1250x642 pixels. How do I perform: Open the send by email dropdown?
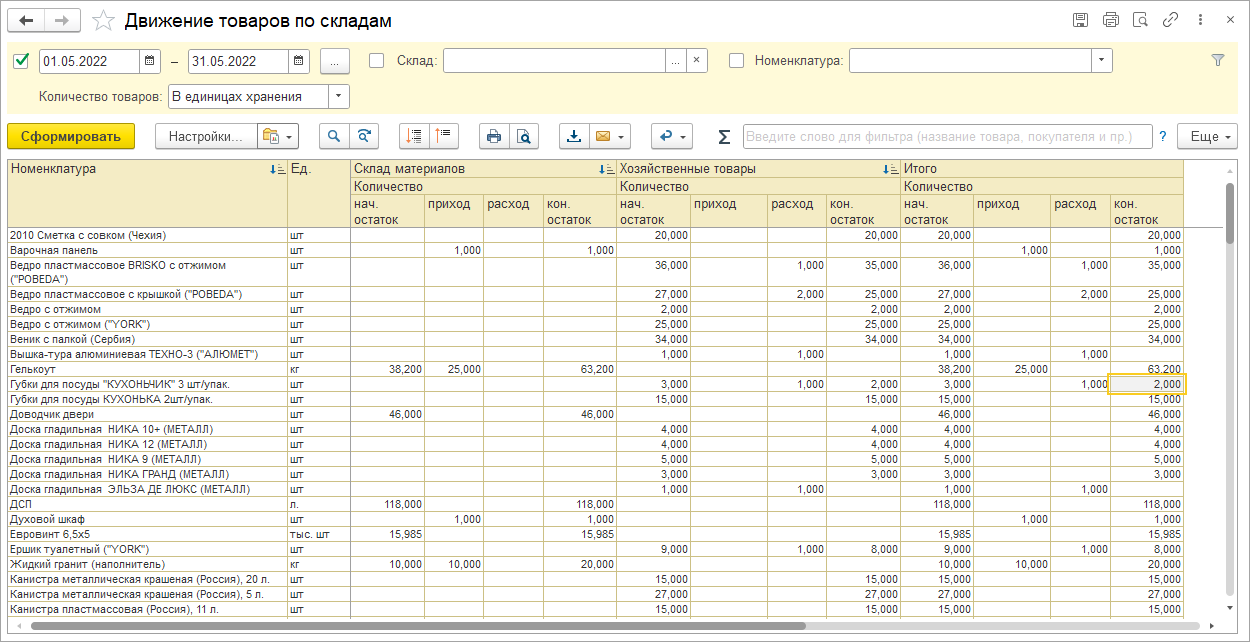[610, 137]
